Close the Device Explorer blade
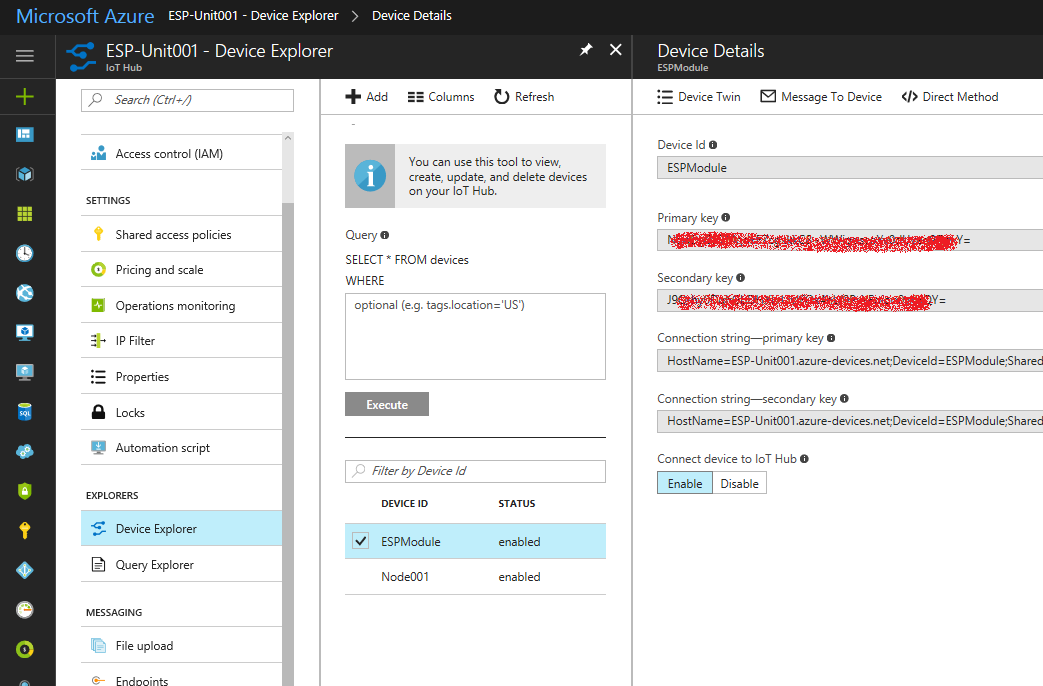The image size is (1043, 686). point(616,50)
